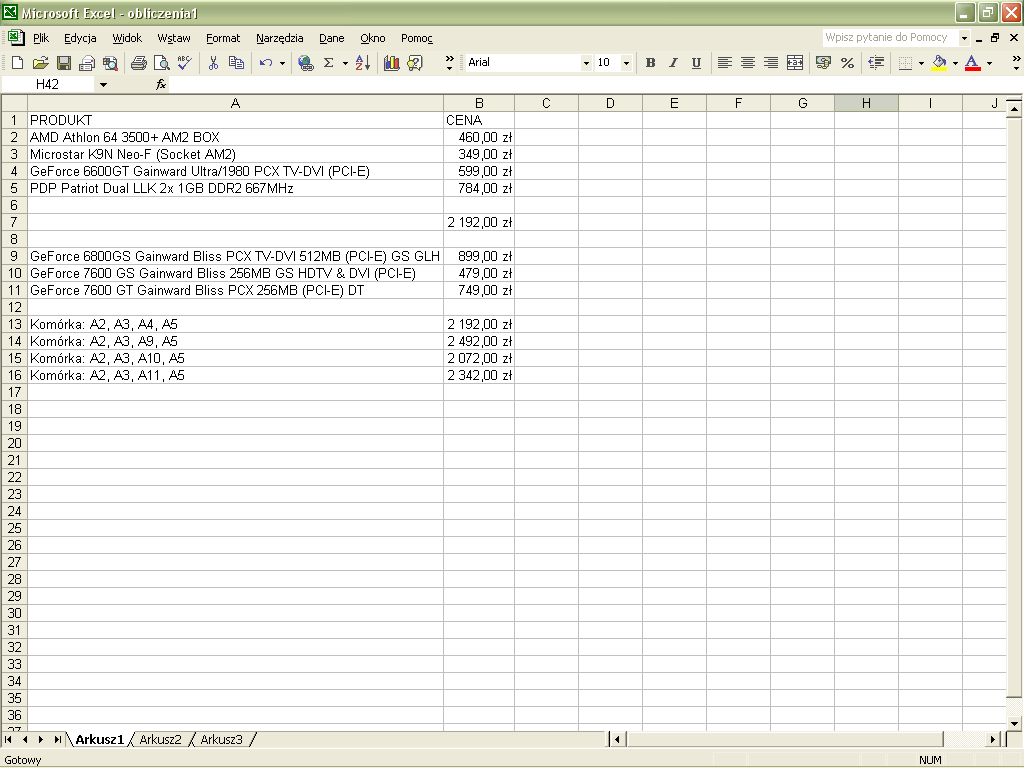Apply percent style formatting
Viewport: 1024px width, 768px height.
point(847,63)
